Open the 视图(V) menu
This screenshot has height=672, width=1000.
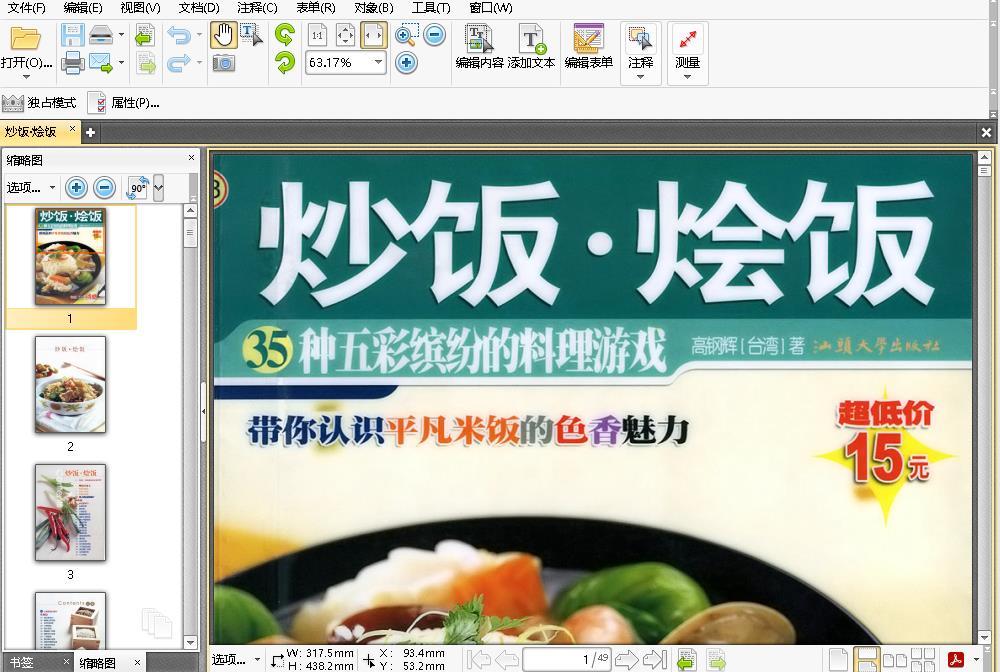point(140,8)
